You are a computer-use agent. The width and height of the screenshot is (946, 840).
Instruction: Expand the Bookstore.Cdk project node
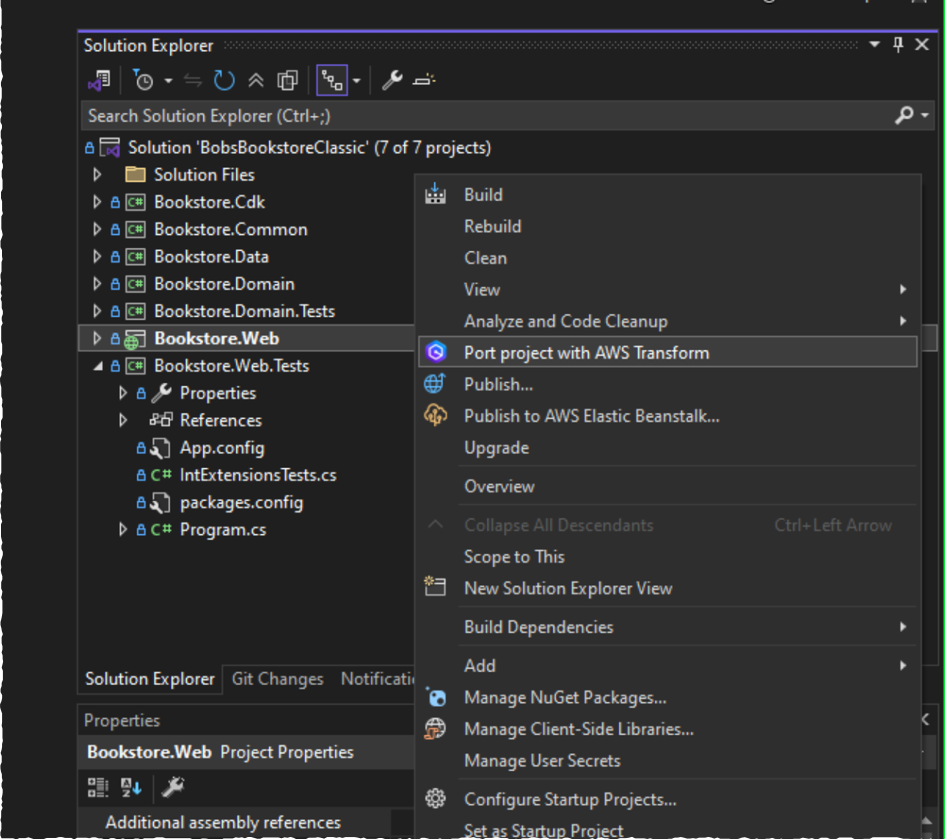[97, 202]
